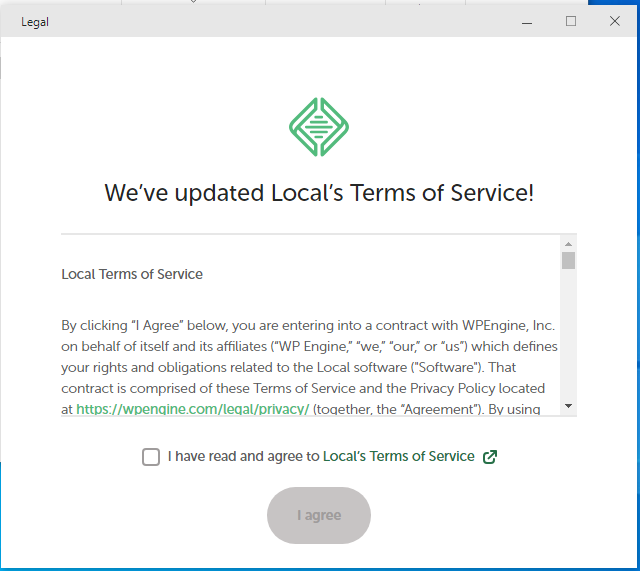The image size is (640, 571).
Task: Open the Local's Terms of Service link
Action: tap(398, 457)
